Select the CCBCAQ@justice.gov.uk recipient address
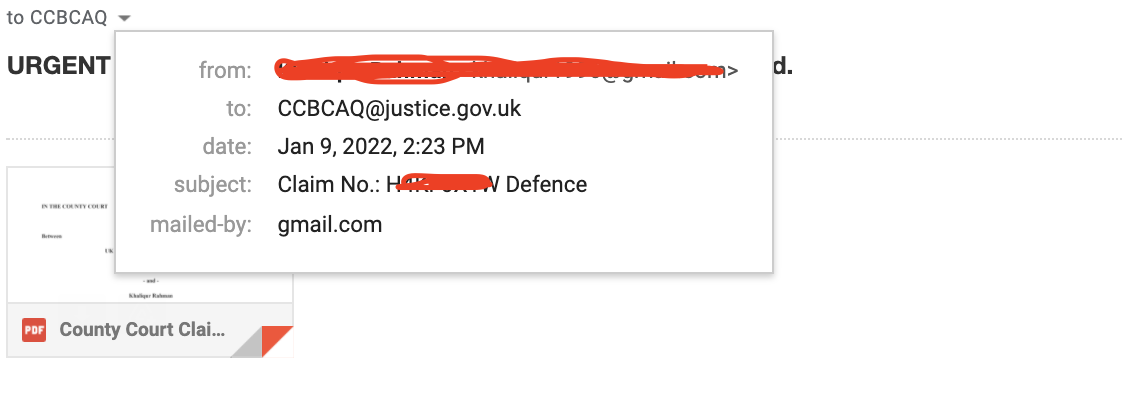Screen dimensions: 1124x402 (x=399, y=108)
